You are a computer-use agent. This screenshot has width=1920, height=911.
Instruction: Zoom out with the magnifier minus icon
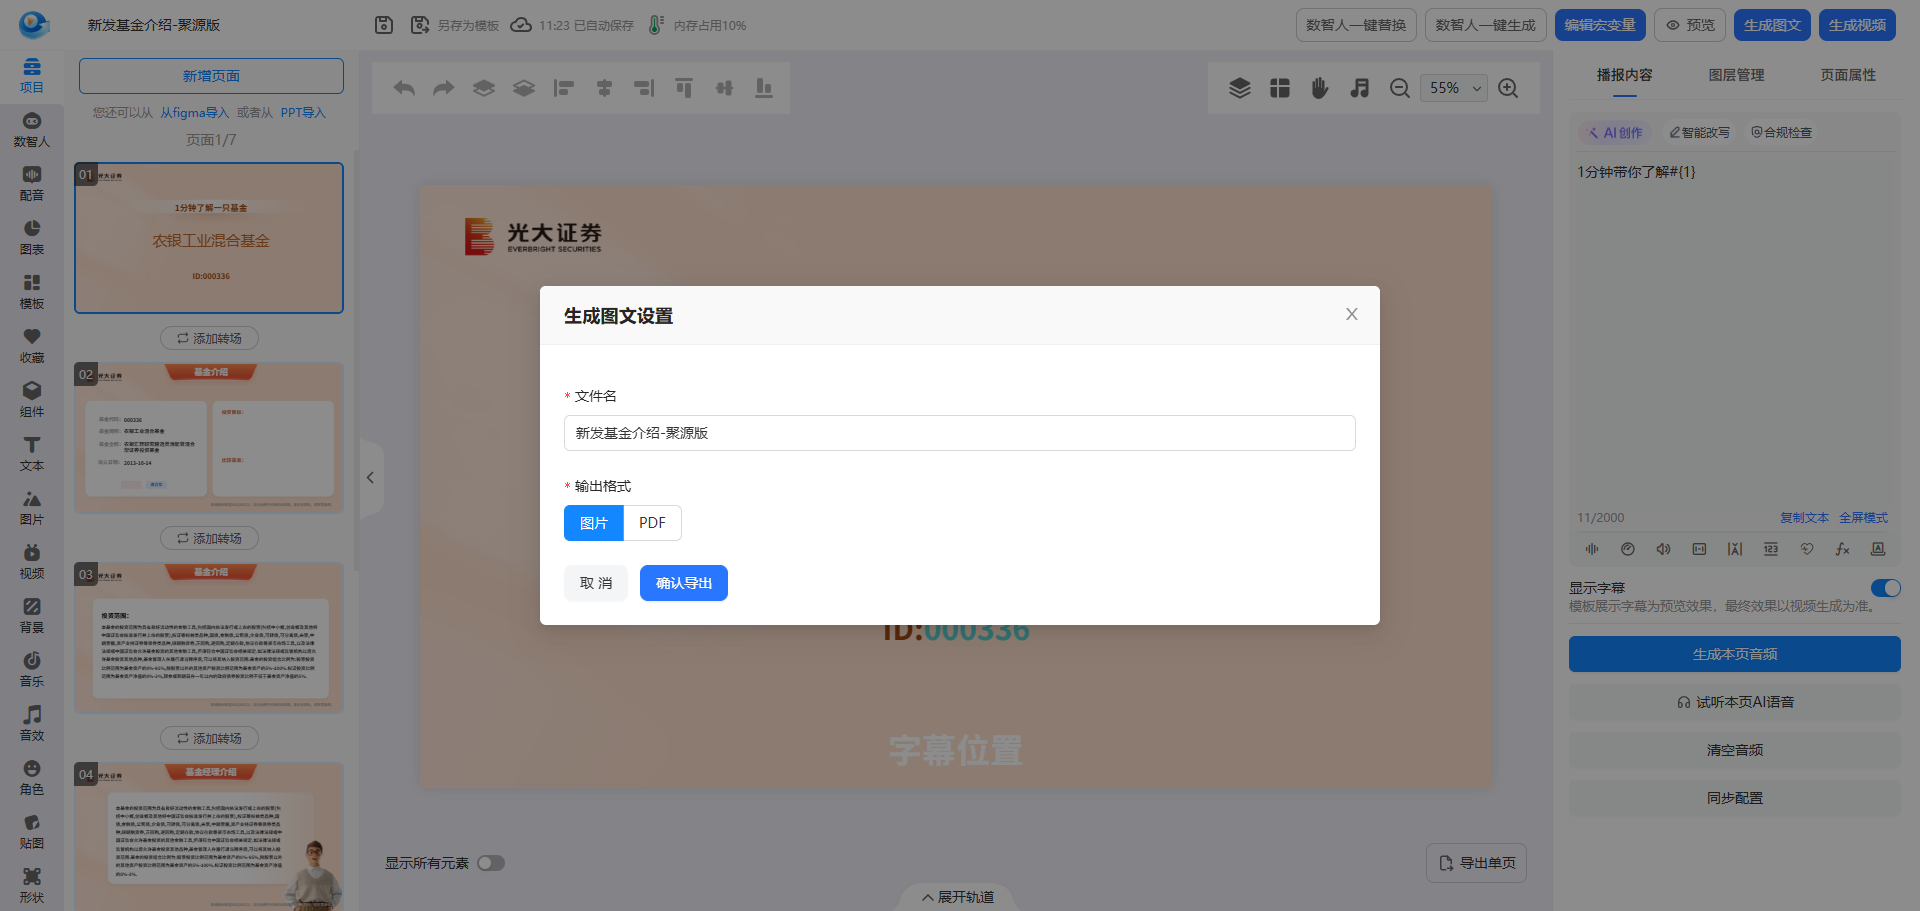(x=1400, y=88)
